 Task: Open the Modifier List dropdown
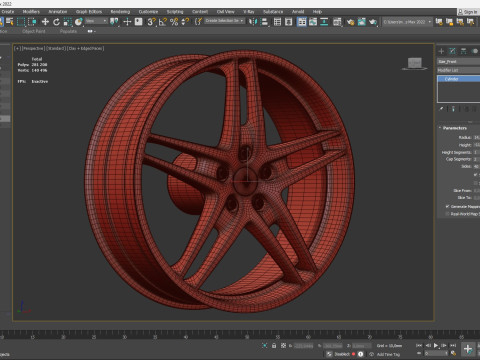459,70
